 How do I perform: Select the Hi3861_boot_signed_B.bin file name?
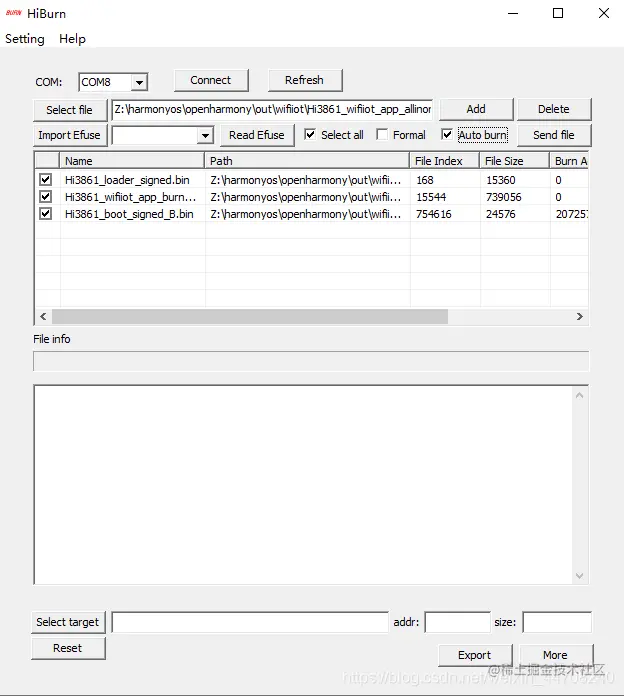tap(129, 214)
